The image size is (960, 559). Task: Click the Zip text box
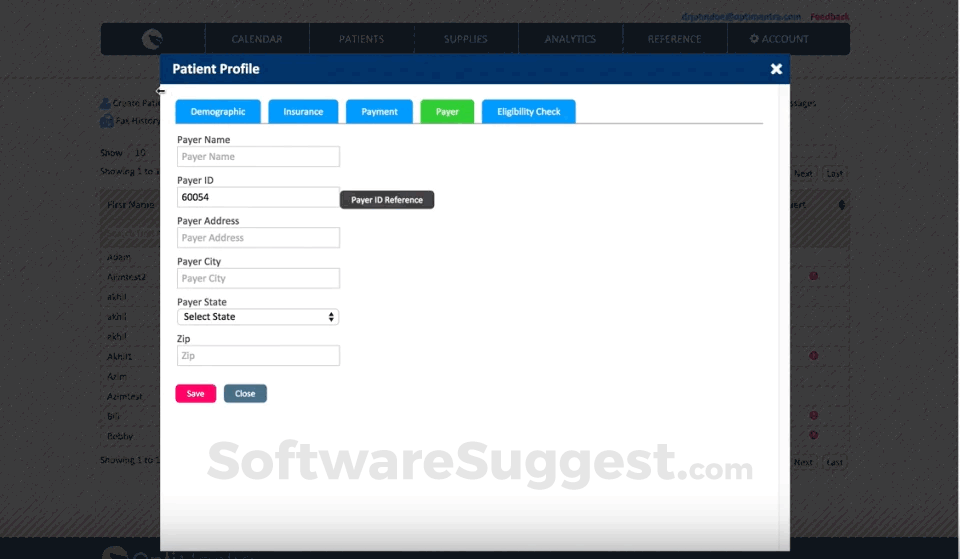click(x=258, y=356)
